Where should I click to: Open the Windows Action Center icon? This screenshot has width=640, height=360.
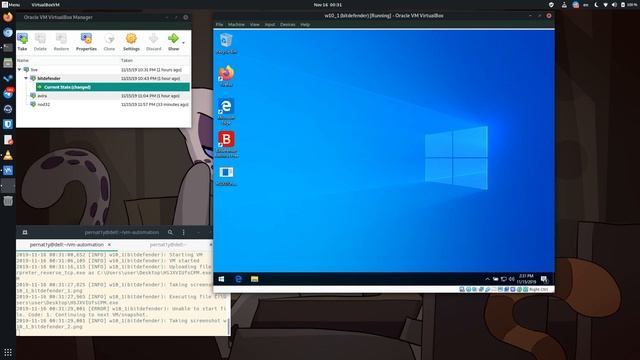pos(544,279)
